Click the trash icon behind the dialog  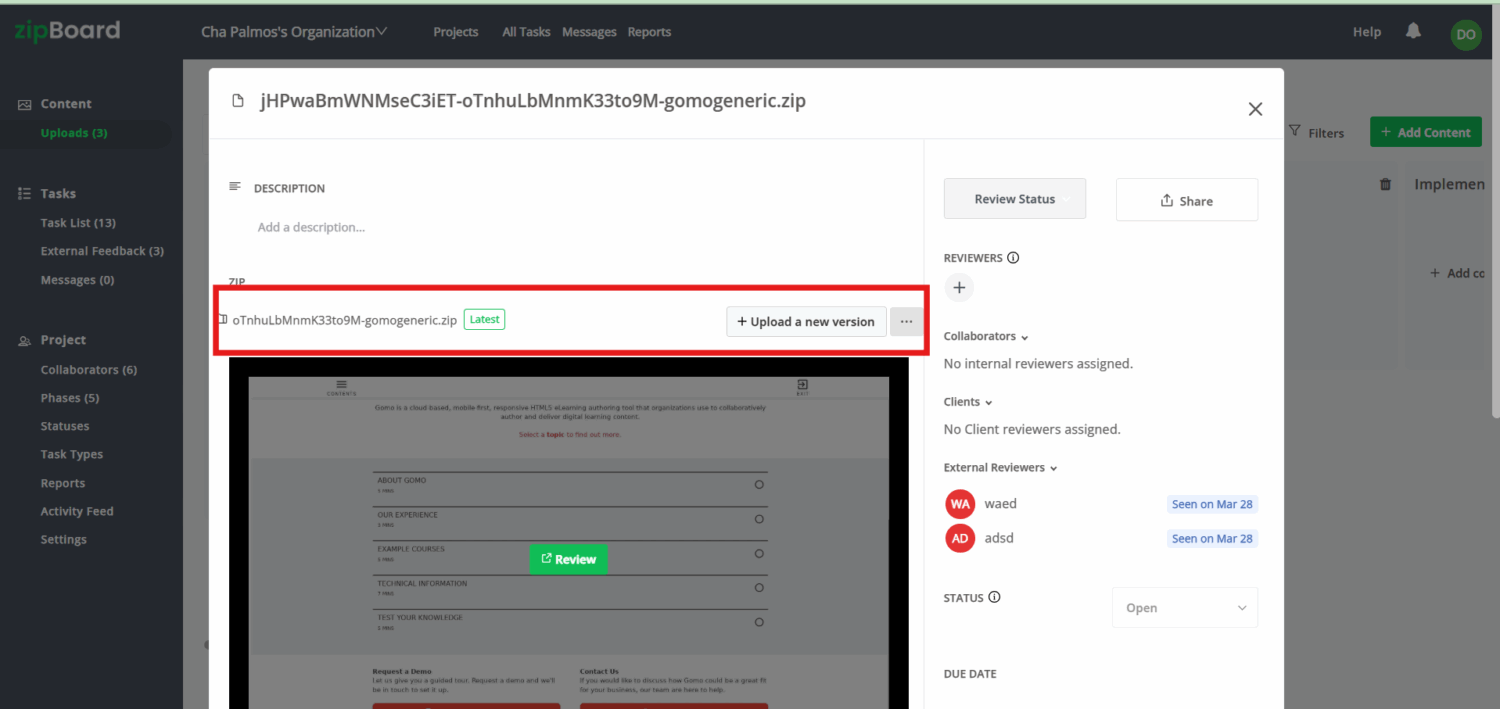point(1385,185)
